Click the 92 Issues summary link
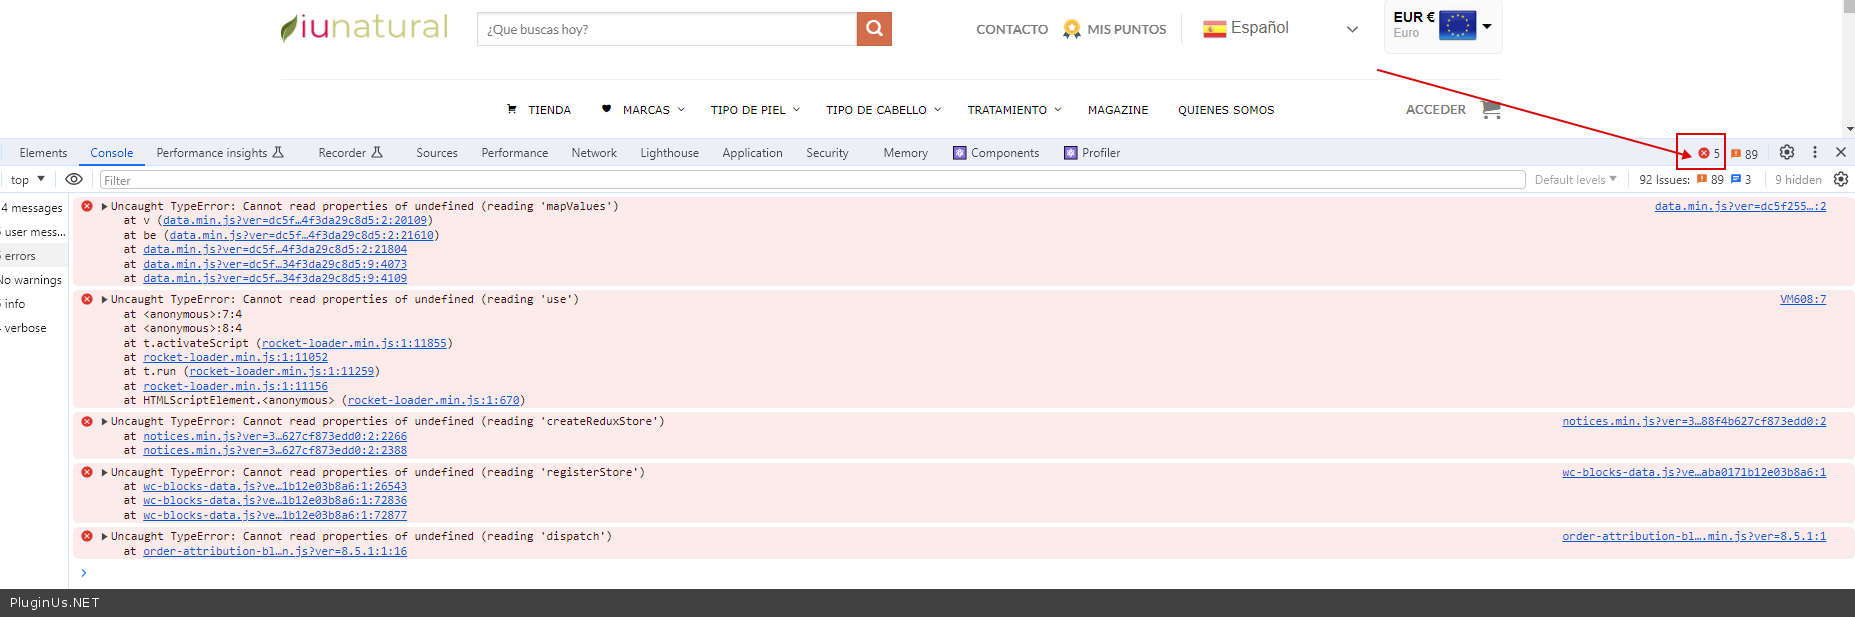 click(1695, 180)
